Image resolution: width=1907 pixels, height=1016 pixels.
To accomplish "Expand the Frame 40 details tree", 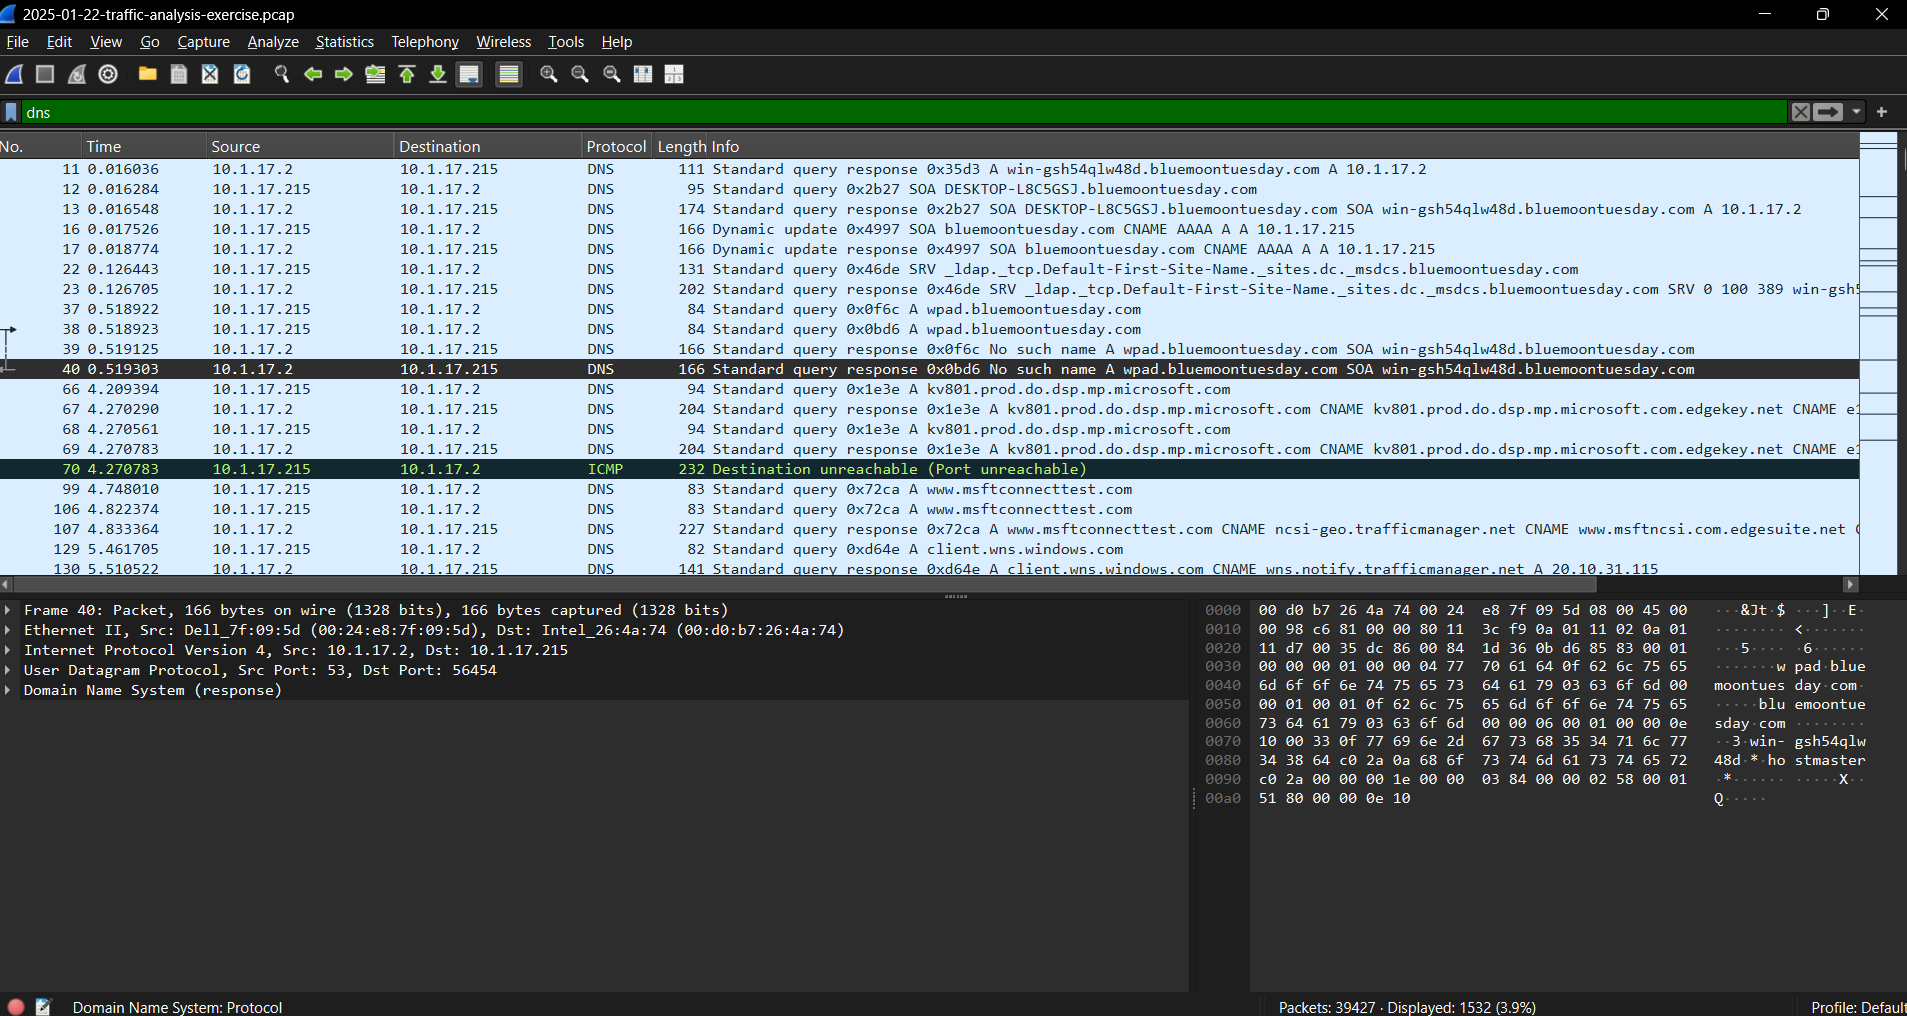I will [x=8, y=610].
